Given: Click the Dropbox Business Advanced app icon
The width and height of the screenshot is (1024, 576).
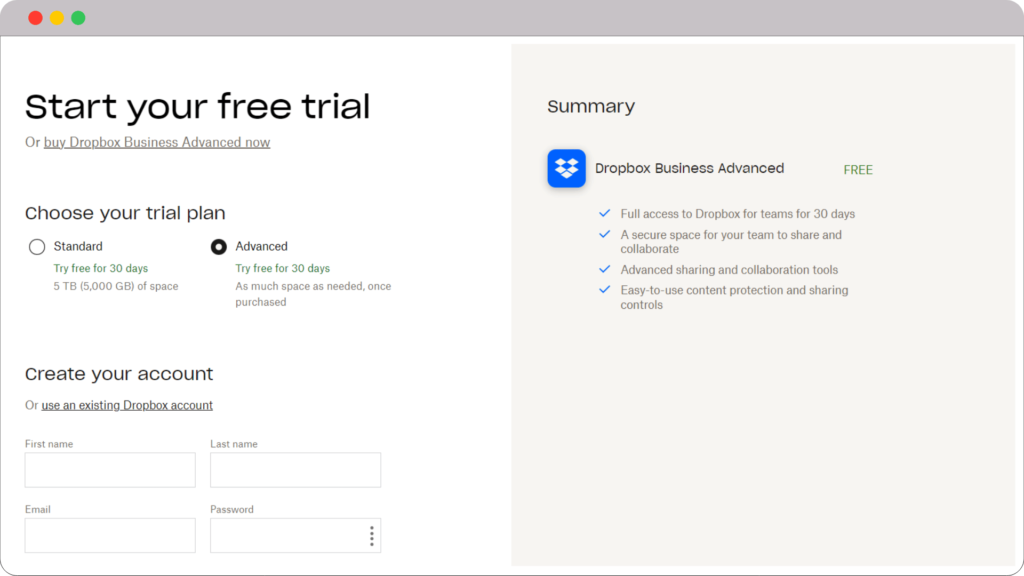Looking at the screenshot, I should pos(566,168).
